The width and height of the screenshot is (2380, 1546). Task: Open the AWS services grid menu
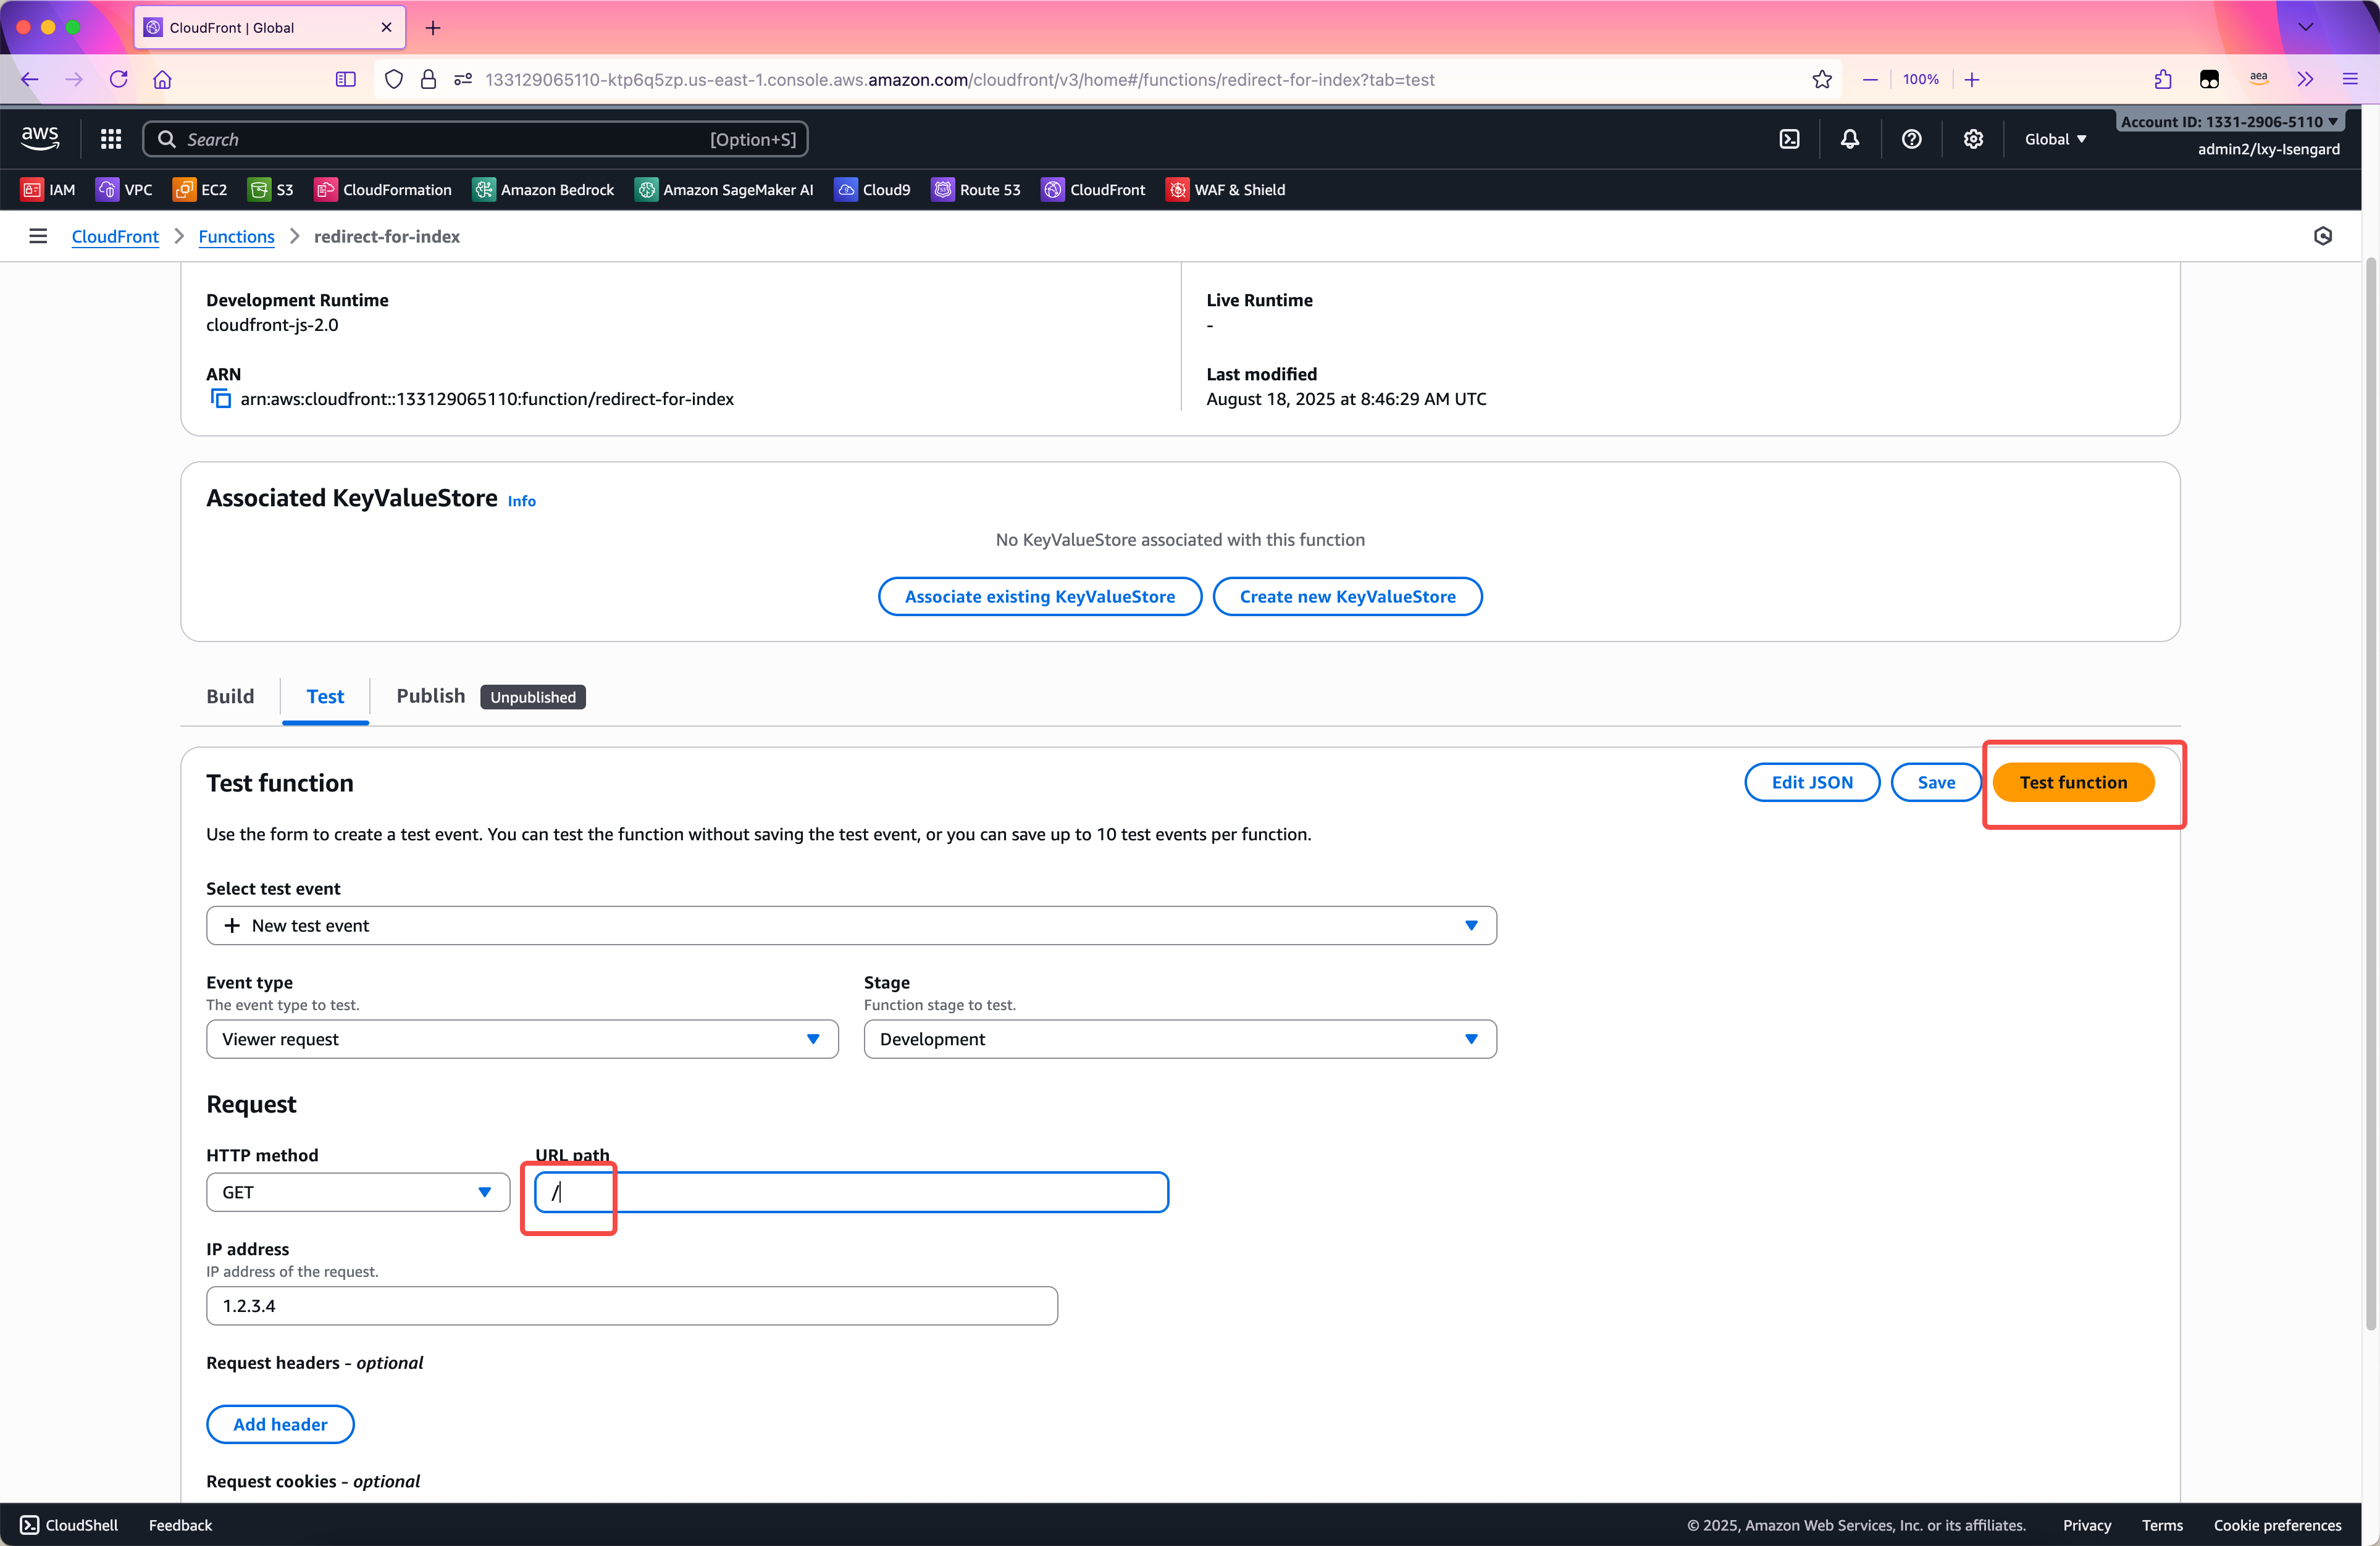(111, 139)
